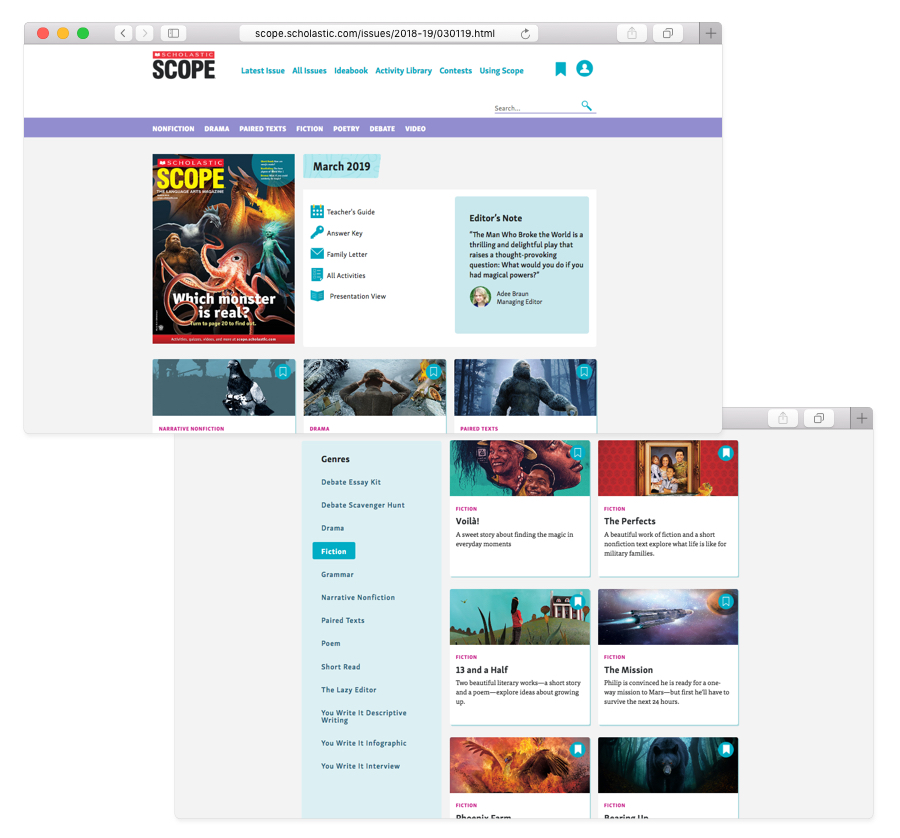Bookmark The Mission story card
Viewport: 900px width, 838px height.
(x=726, y=601)
